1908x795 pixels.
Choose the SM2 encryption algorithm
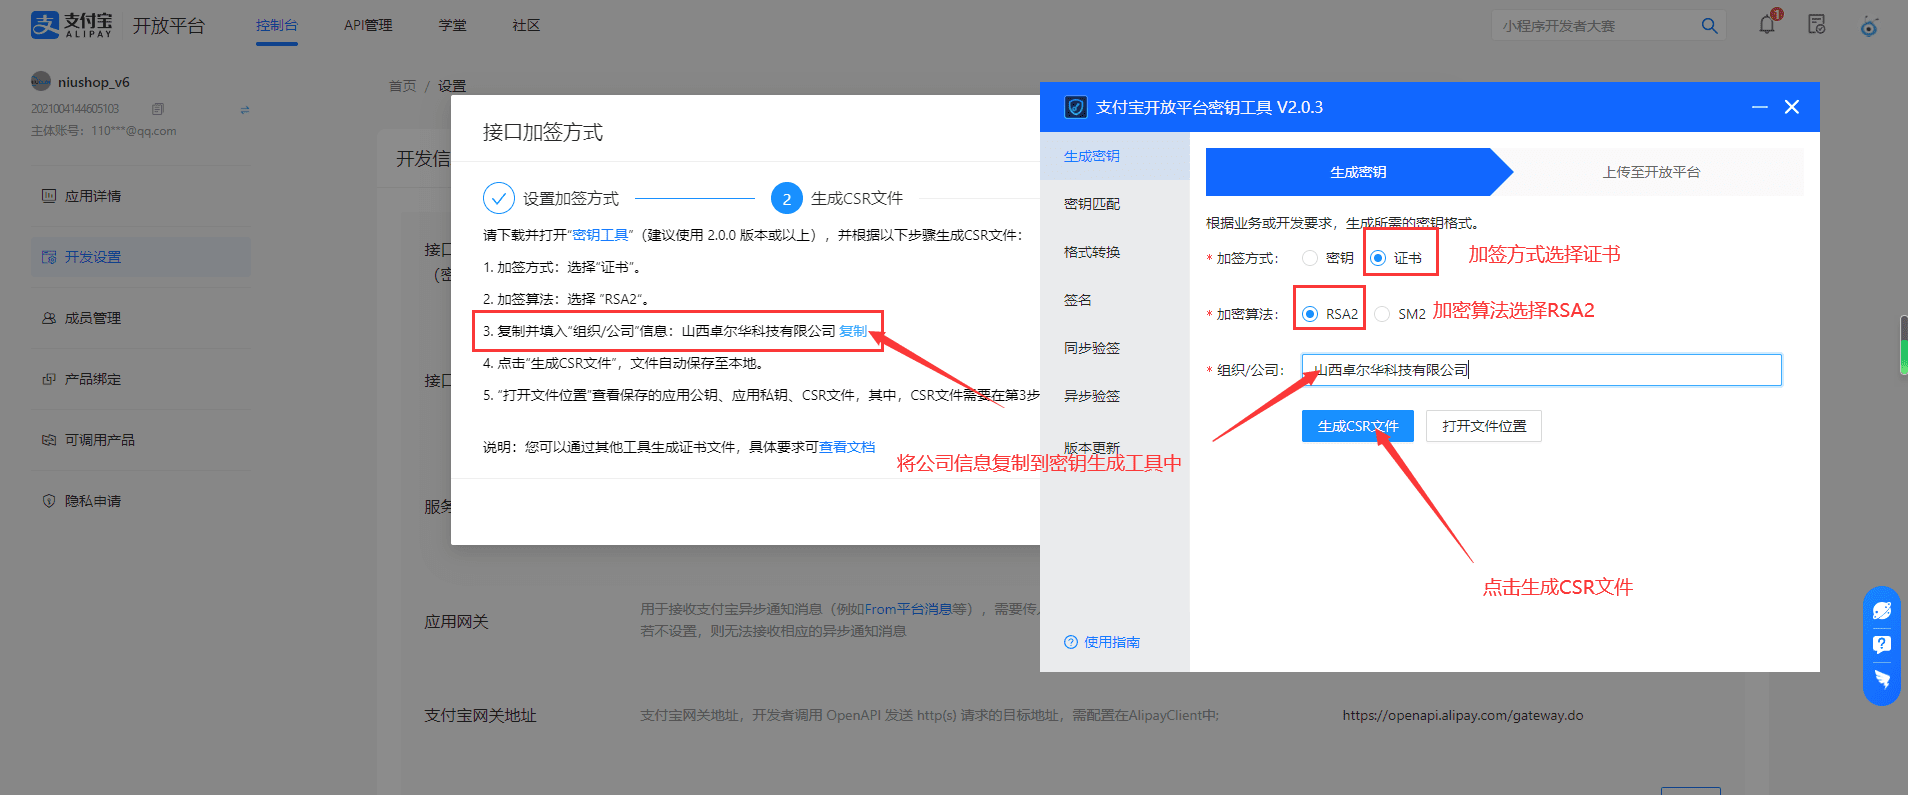1382,314
